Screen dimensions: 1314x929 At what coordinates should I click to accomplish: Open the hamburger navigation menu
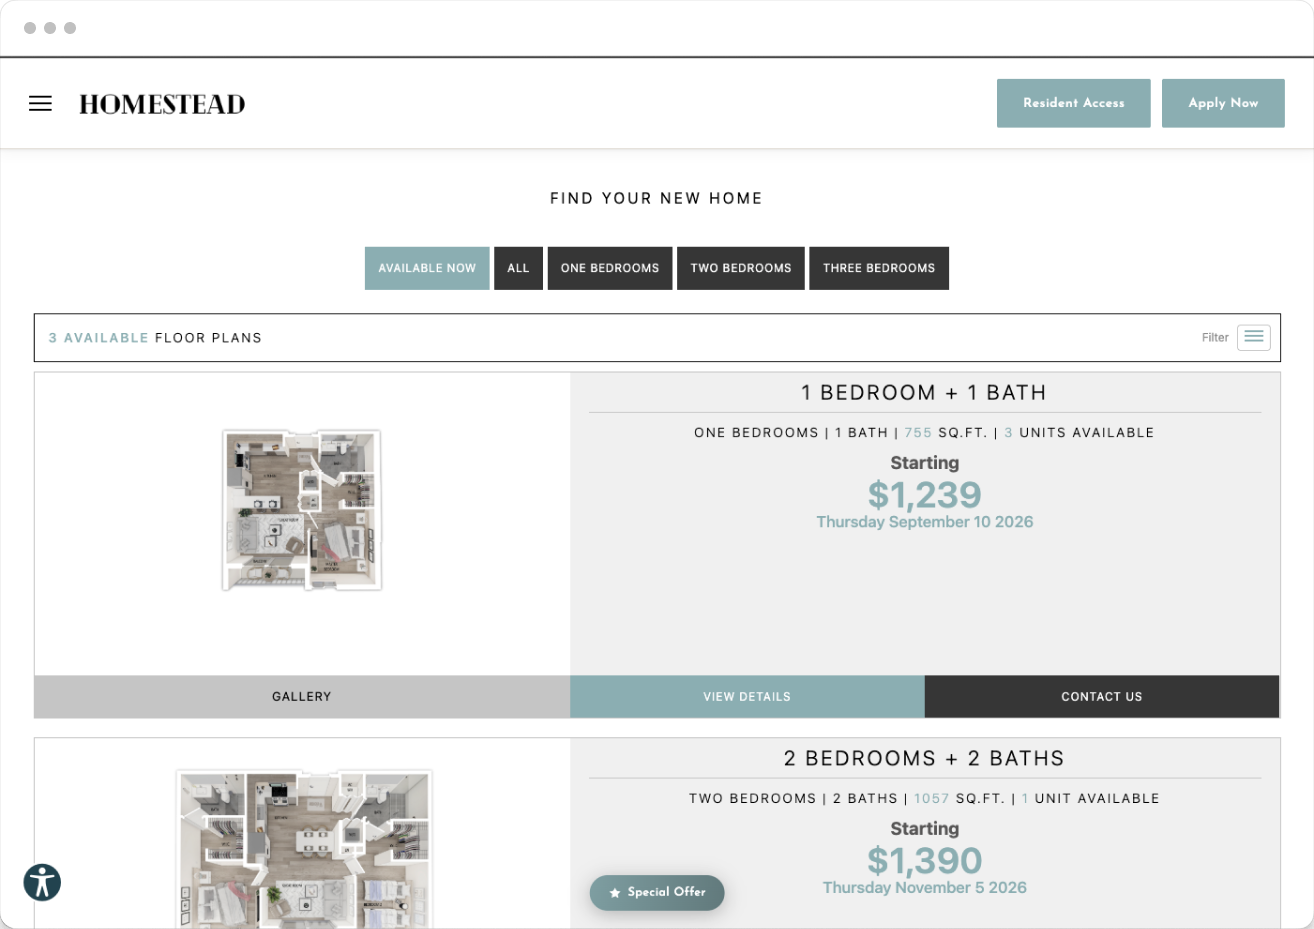point(40,103)
